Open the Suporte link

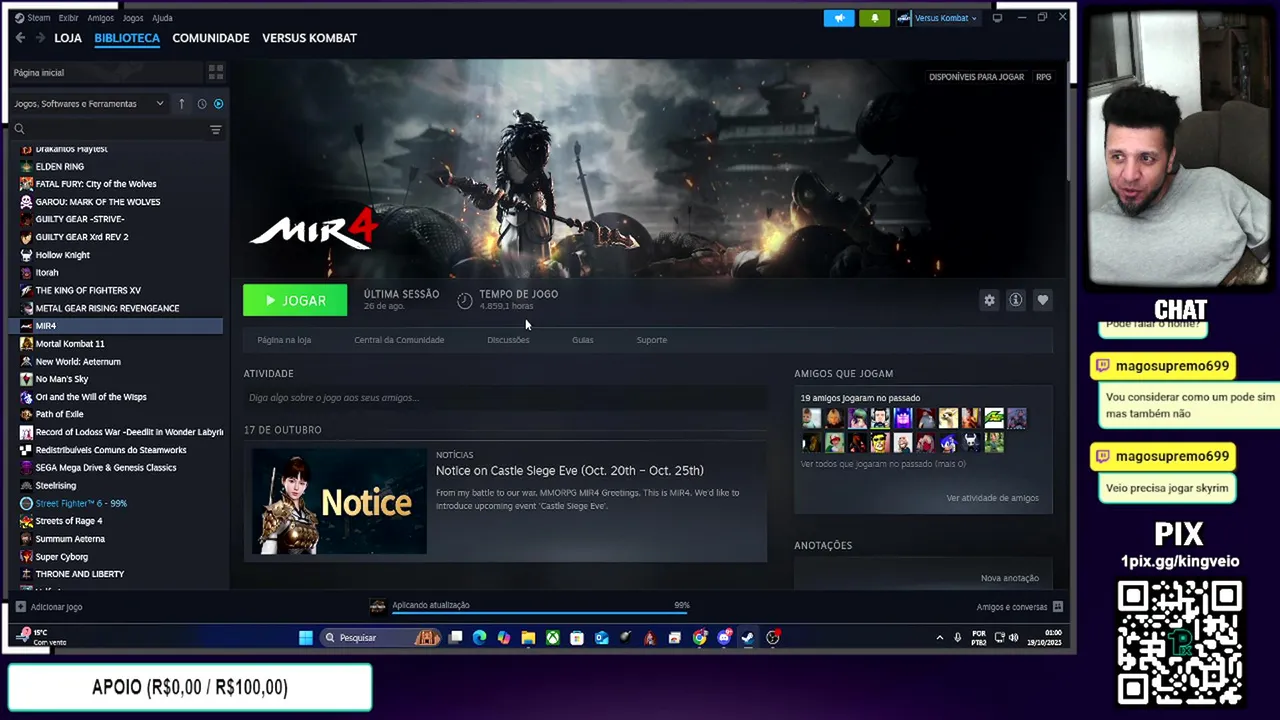click(651, 340)
